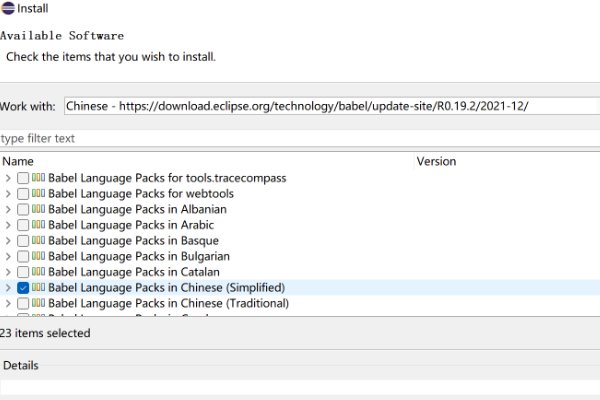Viewport: 600px width, 400px height.
Task: Expand the webtools language packs node
Action: [8, 194]
